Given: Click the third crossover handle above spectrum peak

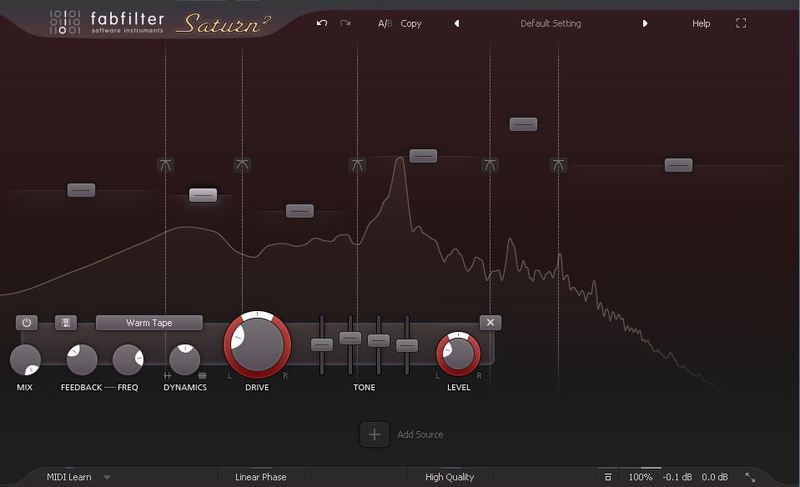Looking at the screenshot, I should point(357,165).
